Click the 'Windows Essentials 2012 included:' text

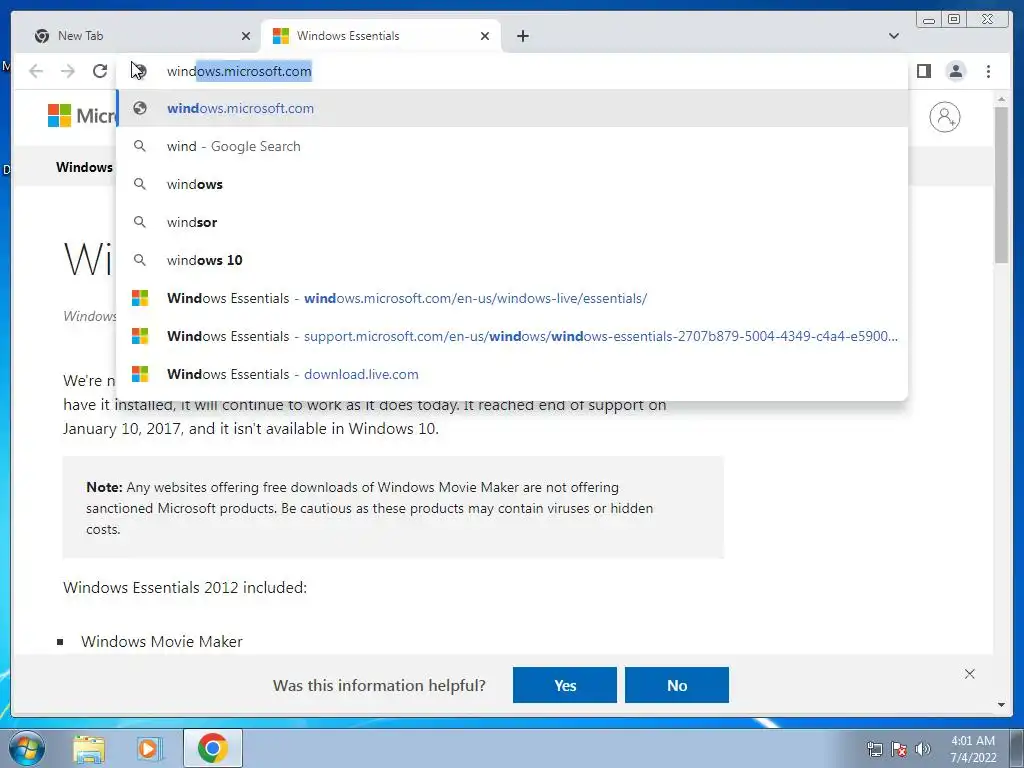[x=185, y=587]
